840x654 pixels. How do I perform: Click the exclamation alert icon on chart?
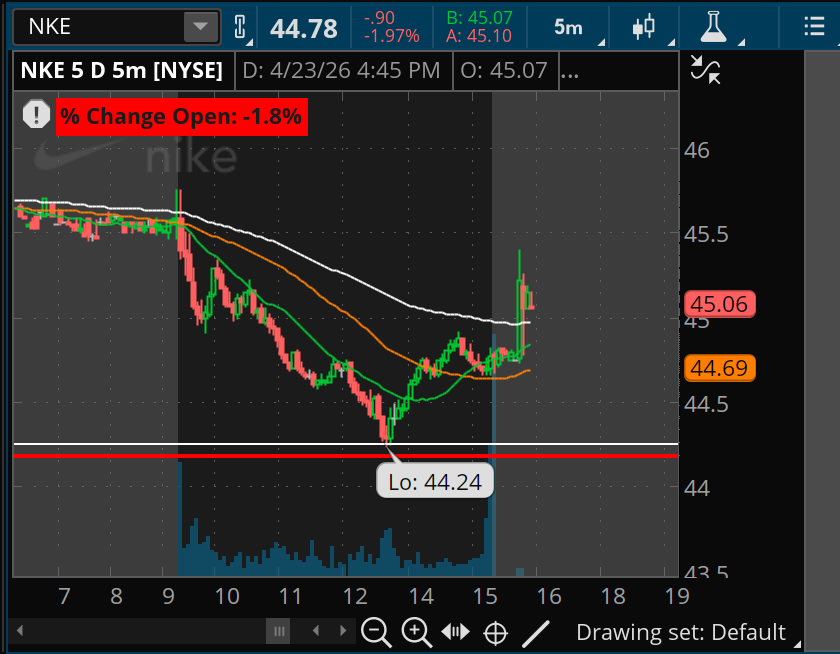[36, 114]
